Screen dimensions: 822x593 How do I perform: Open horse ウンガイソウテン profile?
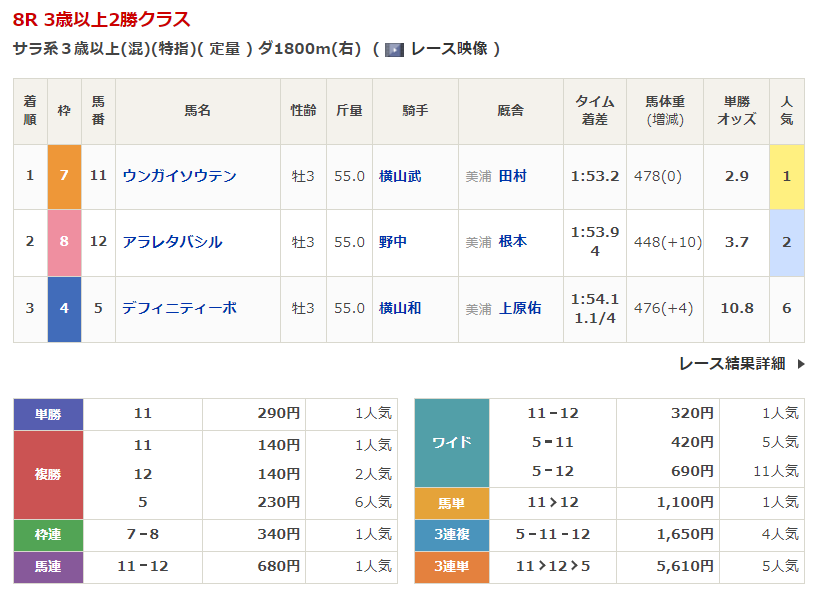pyautogui.click(x=180, y=176)
